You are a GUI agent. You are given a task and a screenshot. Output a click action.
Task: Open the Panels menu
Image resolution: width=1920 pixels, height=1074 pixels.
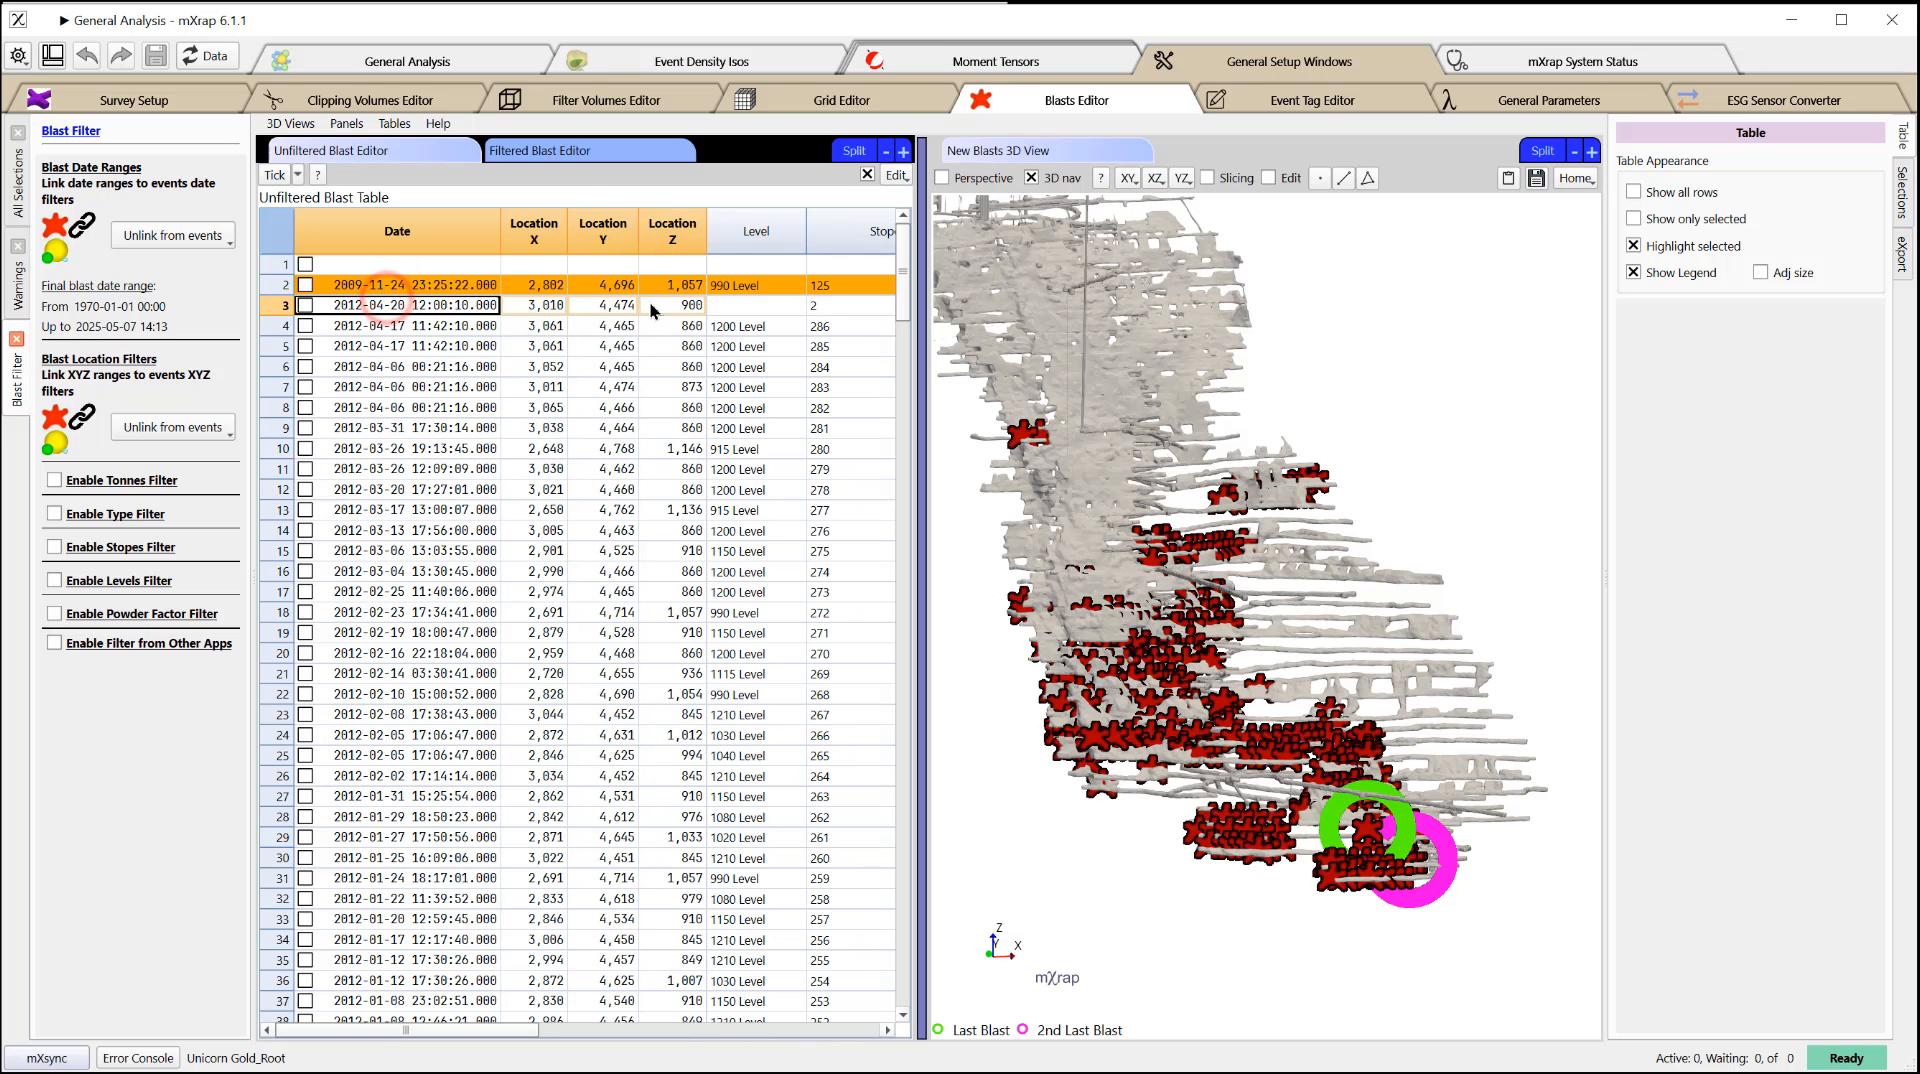[346, 123]
